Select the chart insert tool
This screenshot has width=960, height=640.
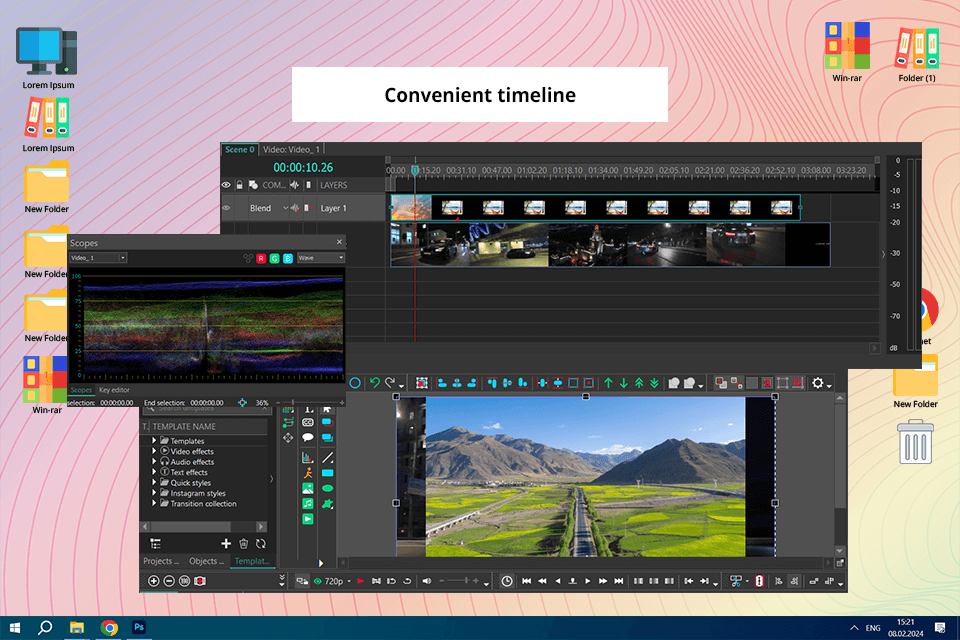pyautogui.click(x=307, y=457)
